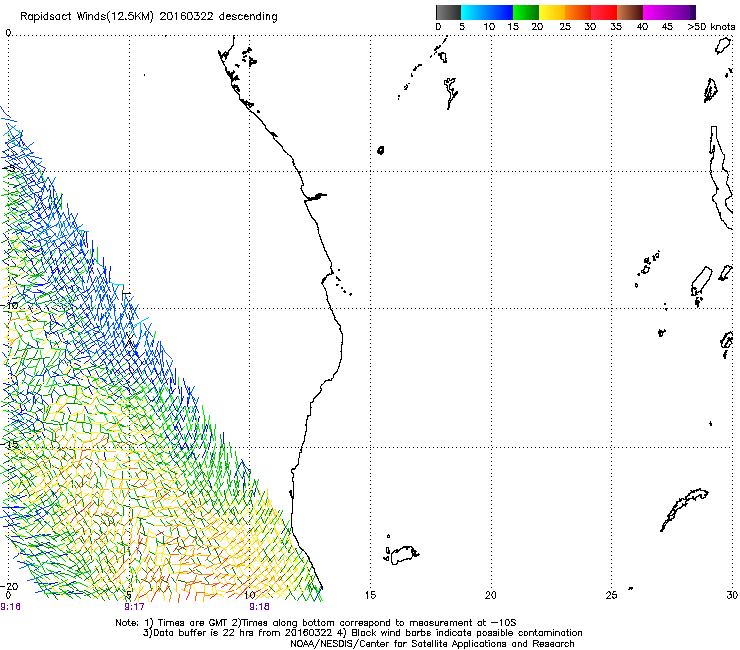Select the orange 25–30 knots legend segment
This screenshot has height=650, width=740.
[578, 12]
